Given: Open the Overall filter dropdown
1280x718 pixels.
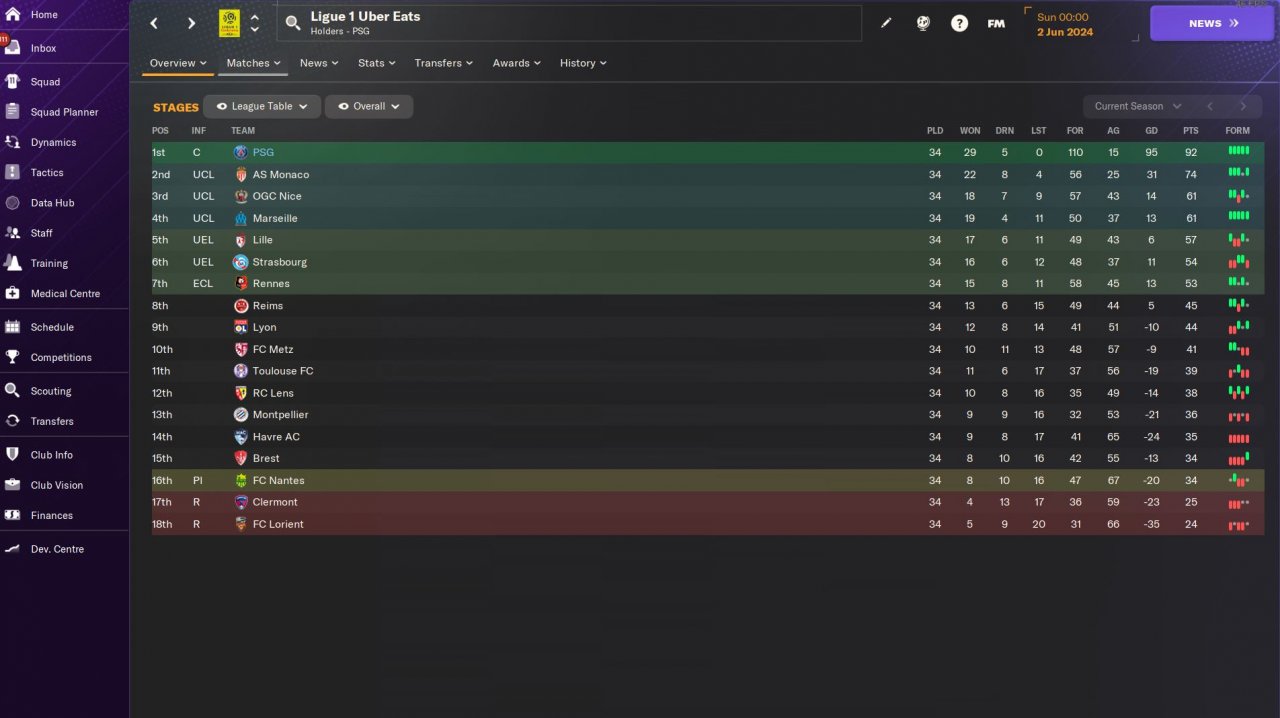Looking at the screenshot, I should (x=369, y=106).
